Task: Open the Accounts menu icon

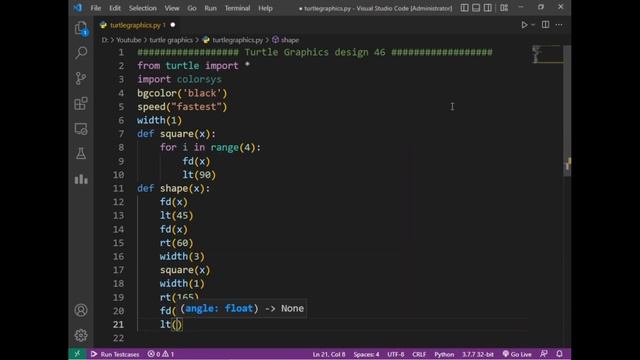Action: click(x=81, y=310)
